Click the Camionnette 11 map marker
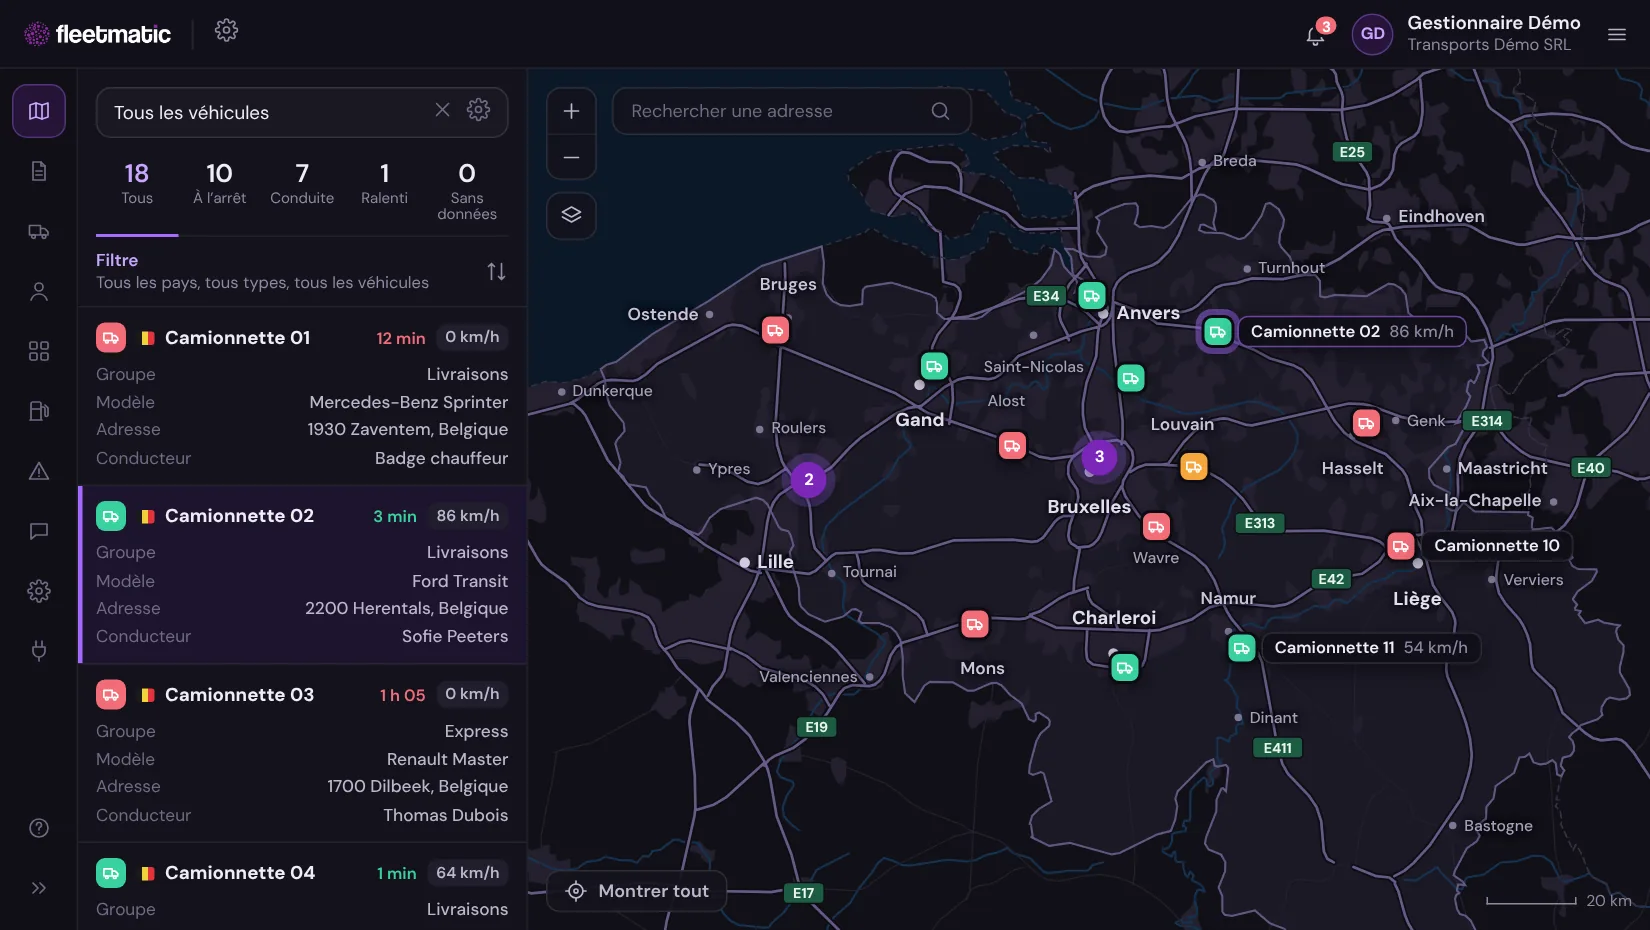 tap(1241, 648)
